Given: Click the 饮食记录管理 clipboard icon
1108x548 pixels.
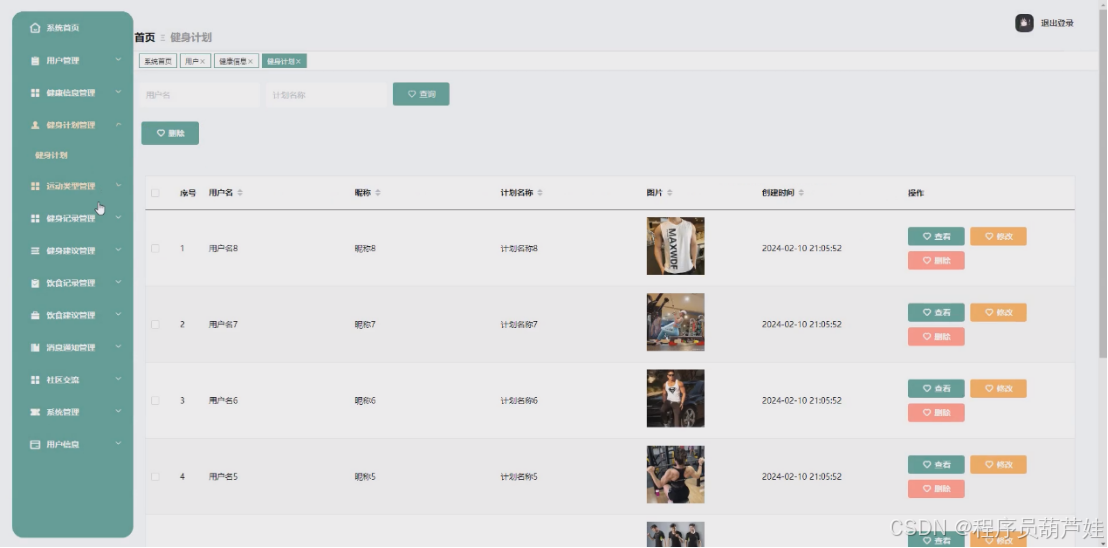Looking at the screenshot, I should (x=35, y=283).
